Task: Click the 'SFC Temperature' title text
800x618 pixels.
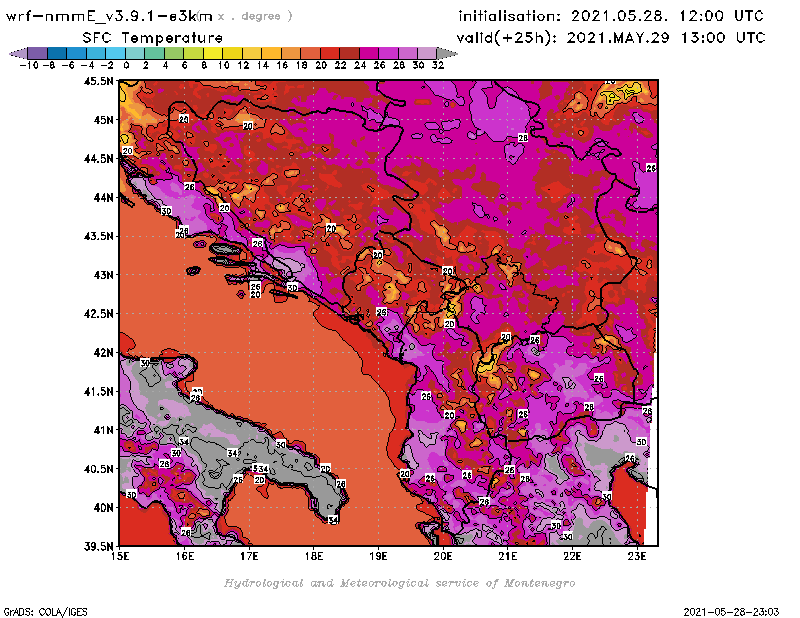Action: (153, 38)
